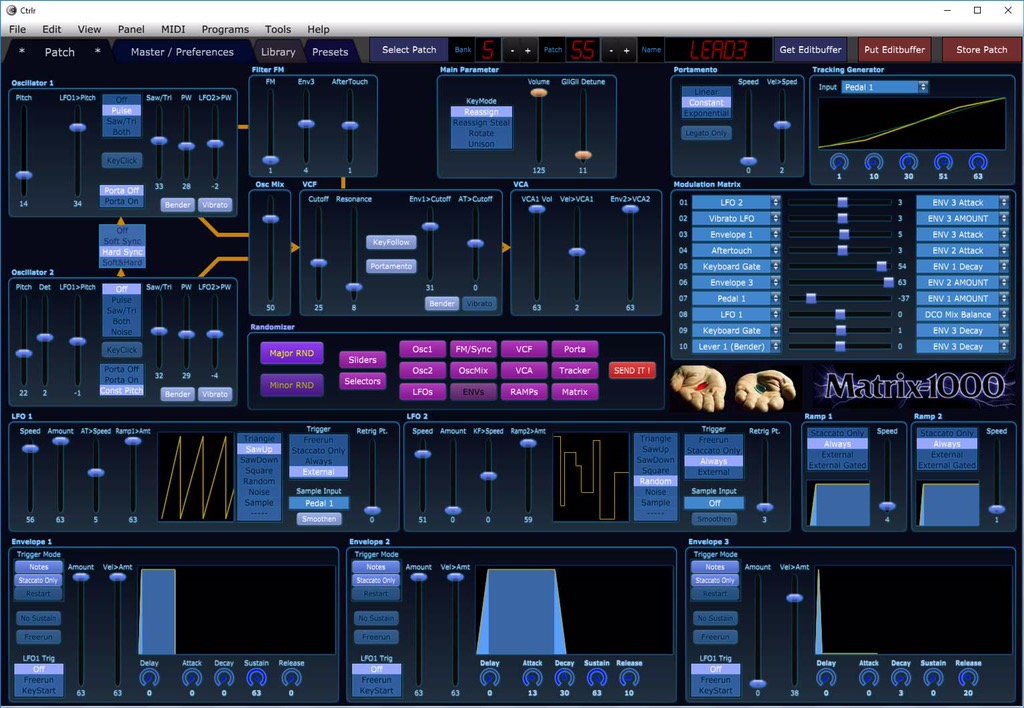This screenshot has width=1024, height=708.
Task: Open the ENV 2 Attack destination dropdown
Action: [962, 250]
